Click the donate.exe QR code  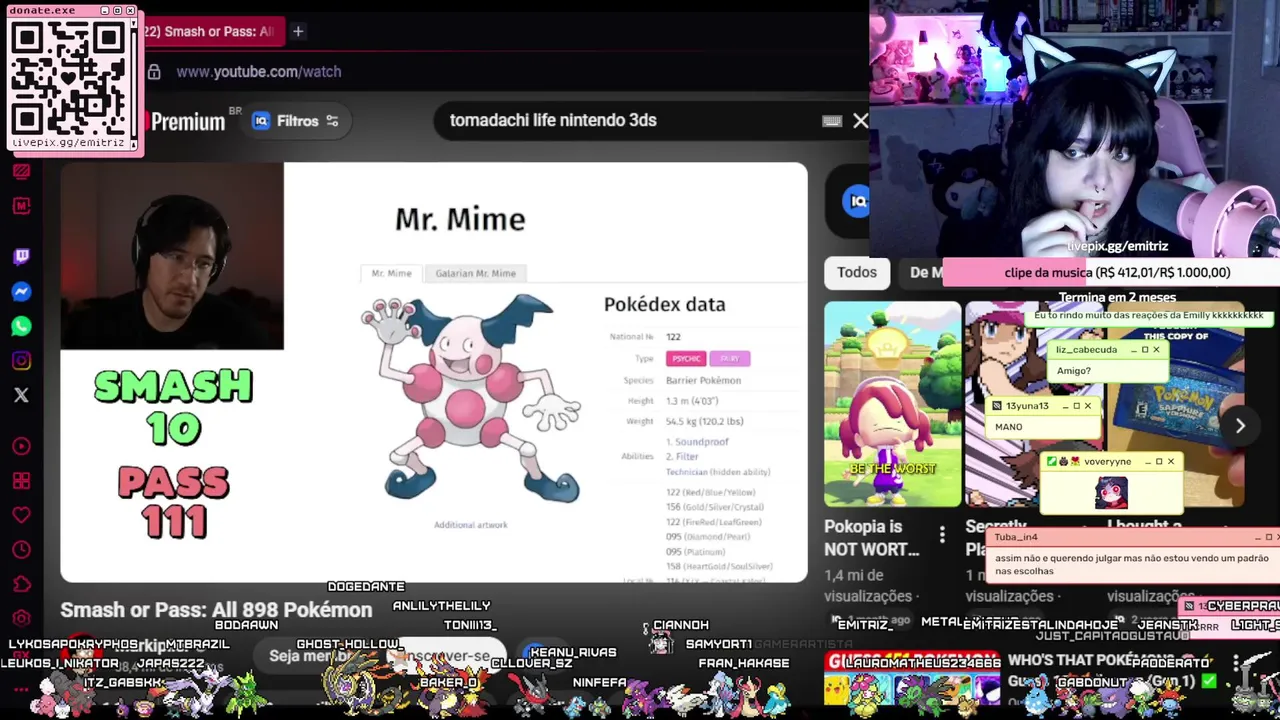[69, 77]
